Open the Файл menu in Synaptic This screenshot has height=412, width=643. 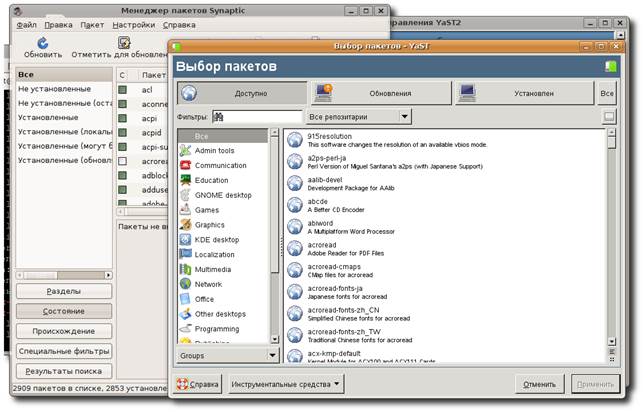coord(27,25)
